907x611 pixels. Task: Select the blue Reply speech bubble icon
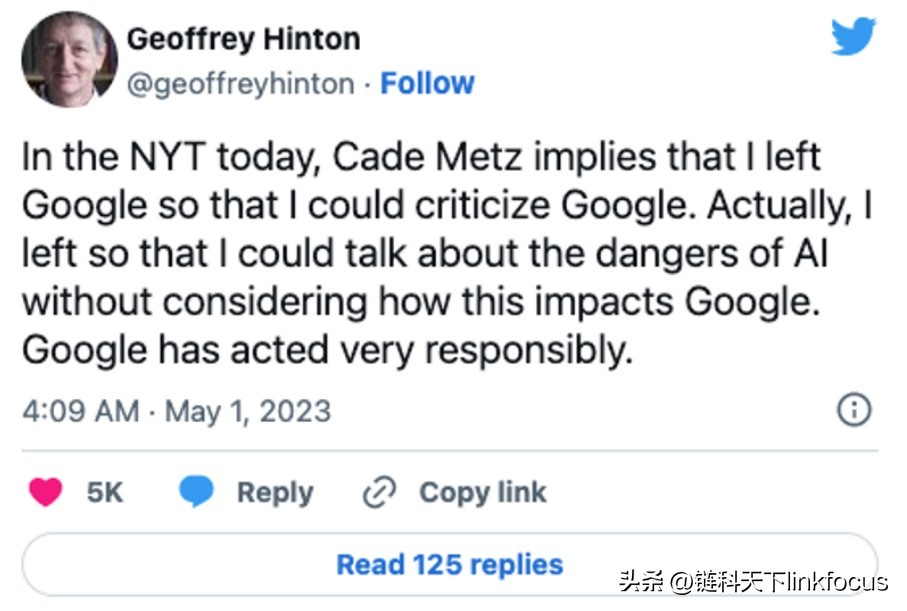196,491
